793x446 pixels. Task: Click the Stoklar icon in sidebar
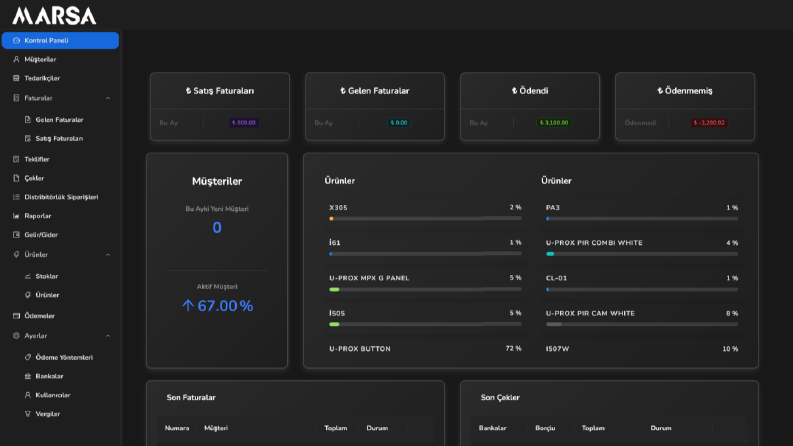point(28,277)
